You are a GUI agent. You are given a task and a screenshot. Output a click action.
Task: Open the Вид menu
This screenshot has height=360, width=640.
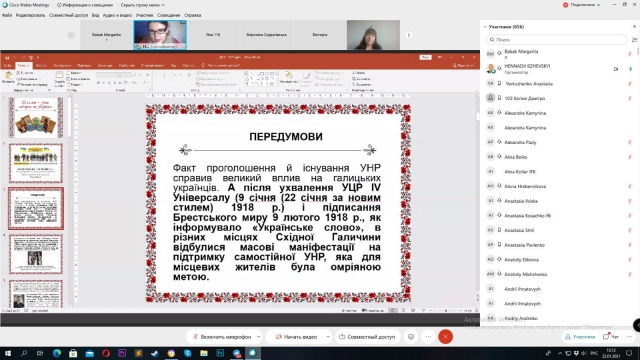[x=95, y=15]
